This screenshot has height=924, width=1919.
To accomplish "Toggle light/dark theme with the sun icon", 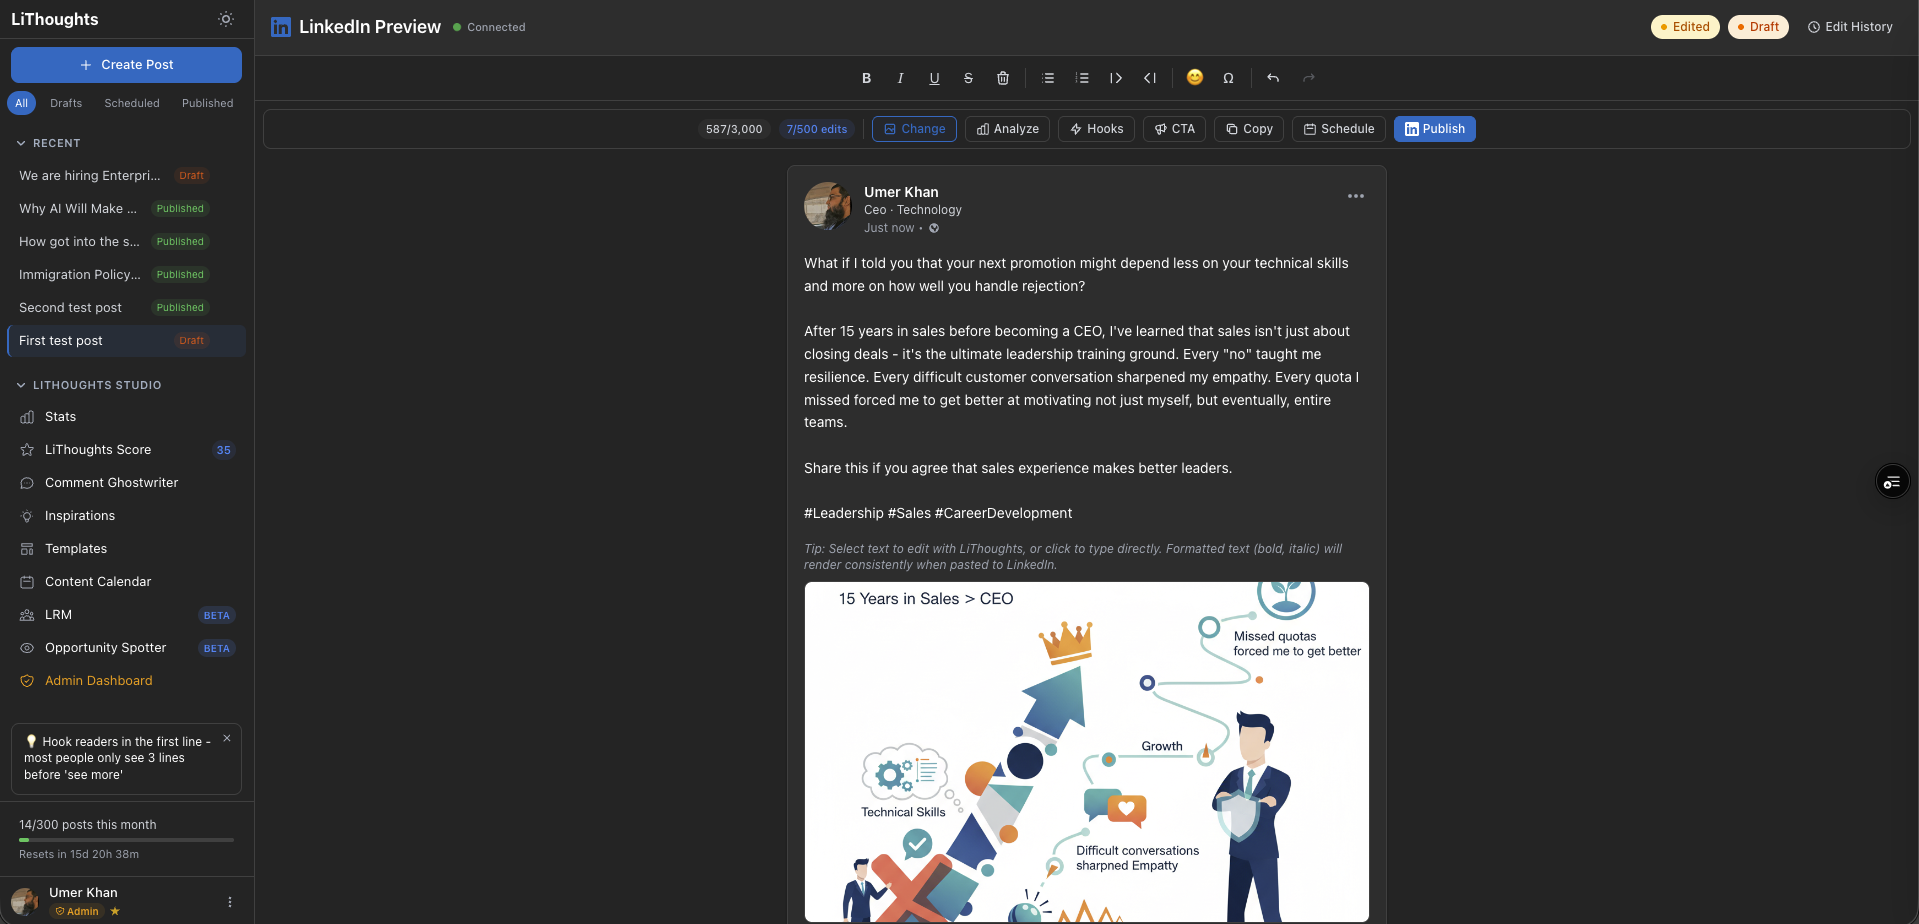I will [x=226, y=19].
